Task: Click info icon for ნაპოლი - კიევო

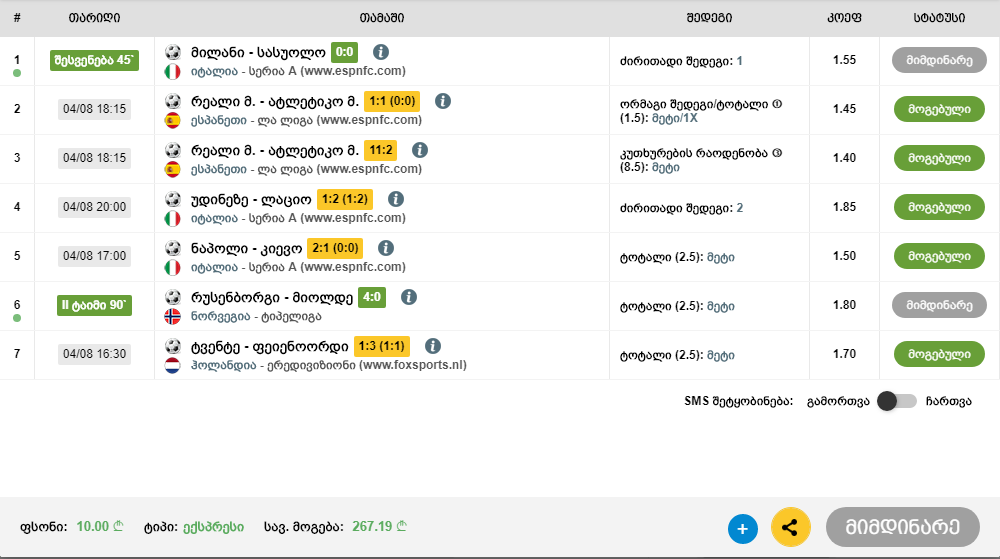Action: 386,248
